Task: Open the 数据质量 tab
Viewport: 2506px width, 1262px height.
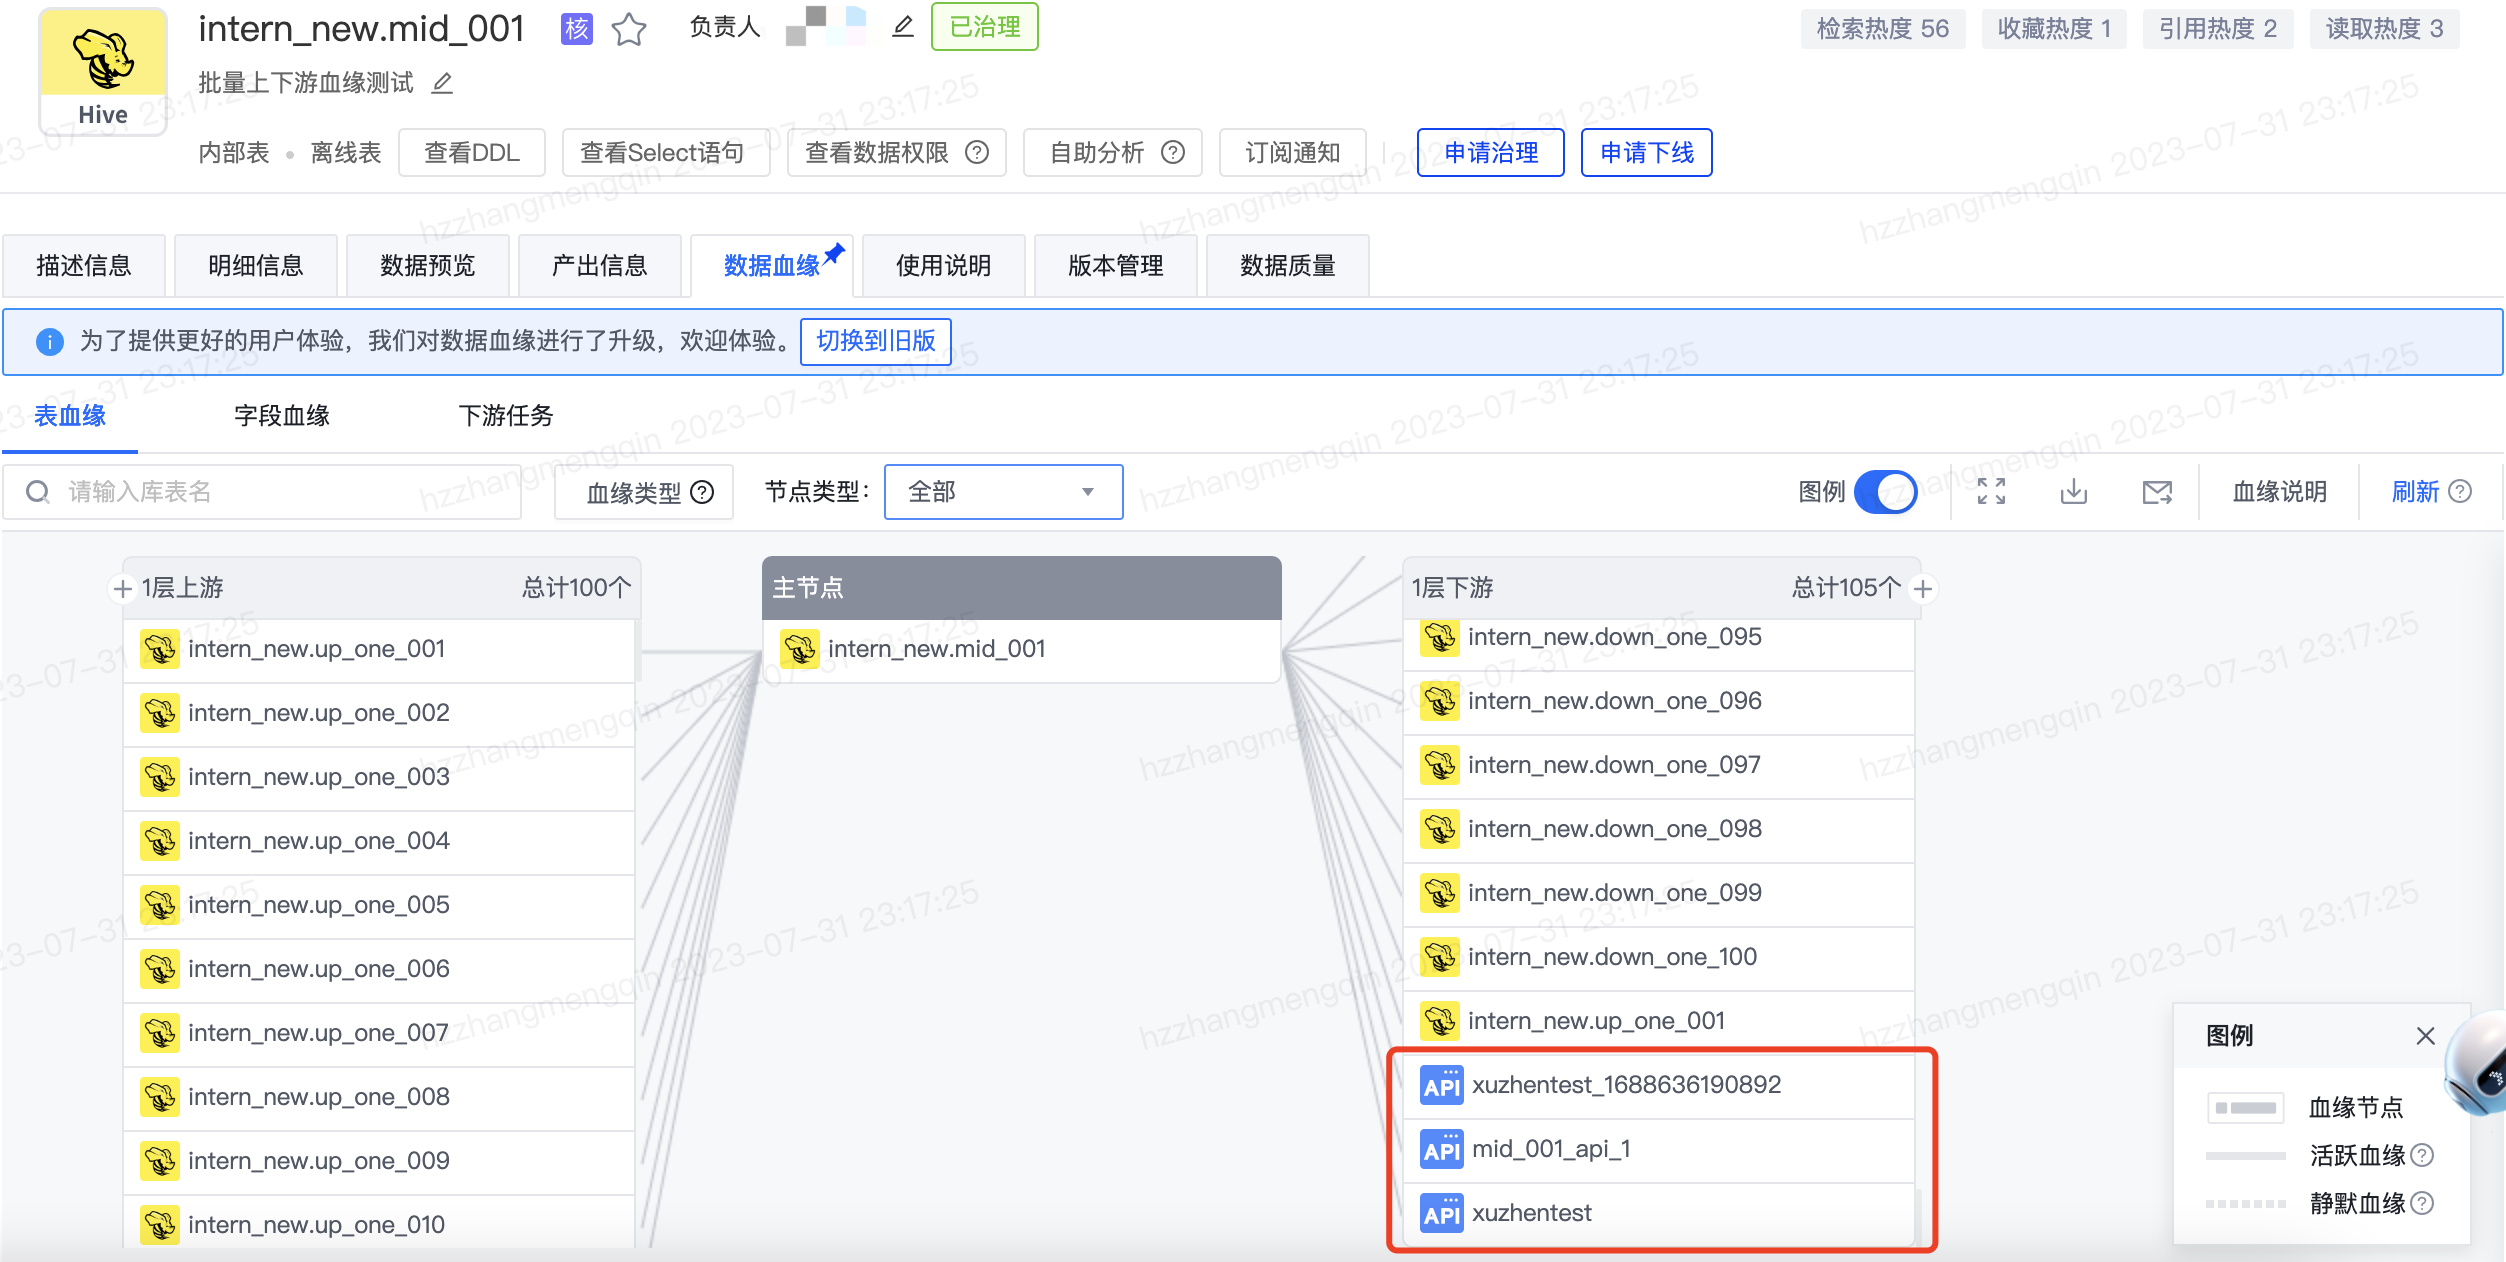Action: click(x=1288, y=266)
